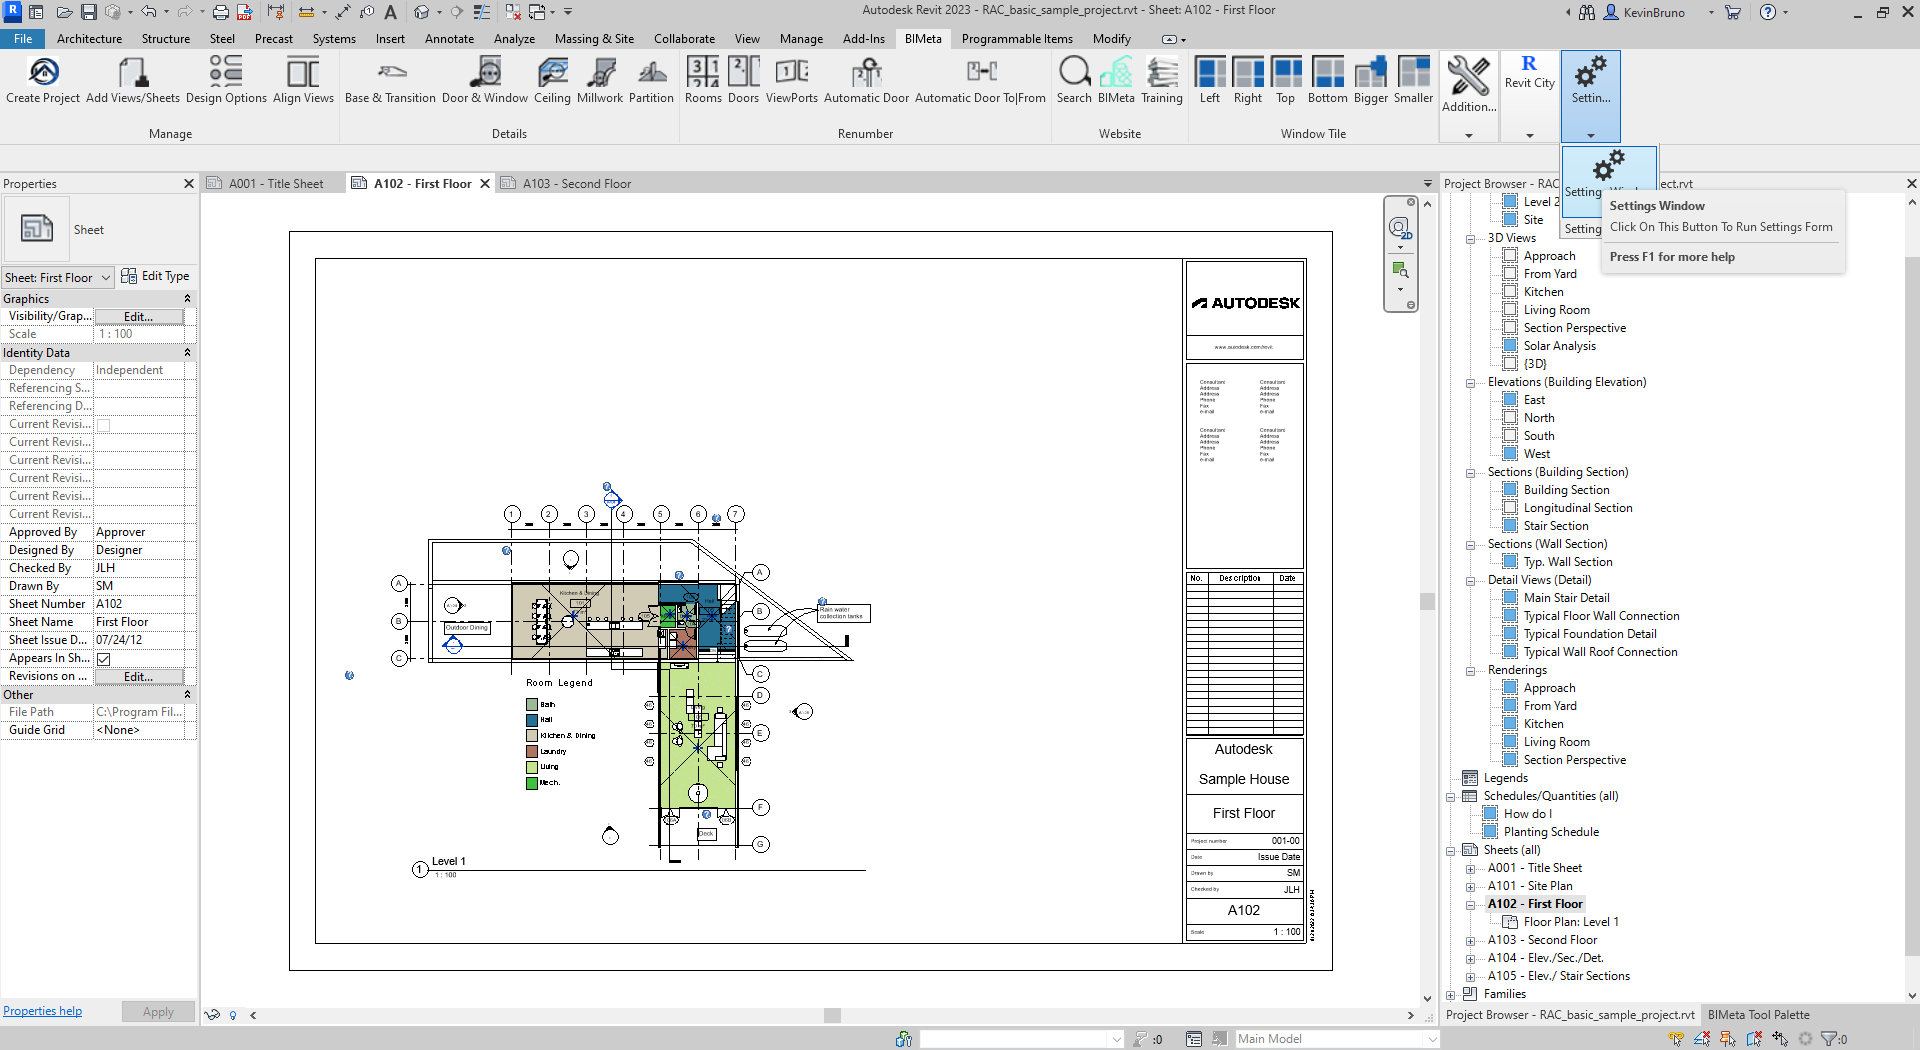The height and width of the screenshot is (1050, 1920).
Task: Tile window to the Top
Action: click(1286, 80)
